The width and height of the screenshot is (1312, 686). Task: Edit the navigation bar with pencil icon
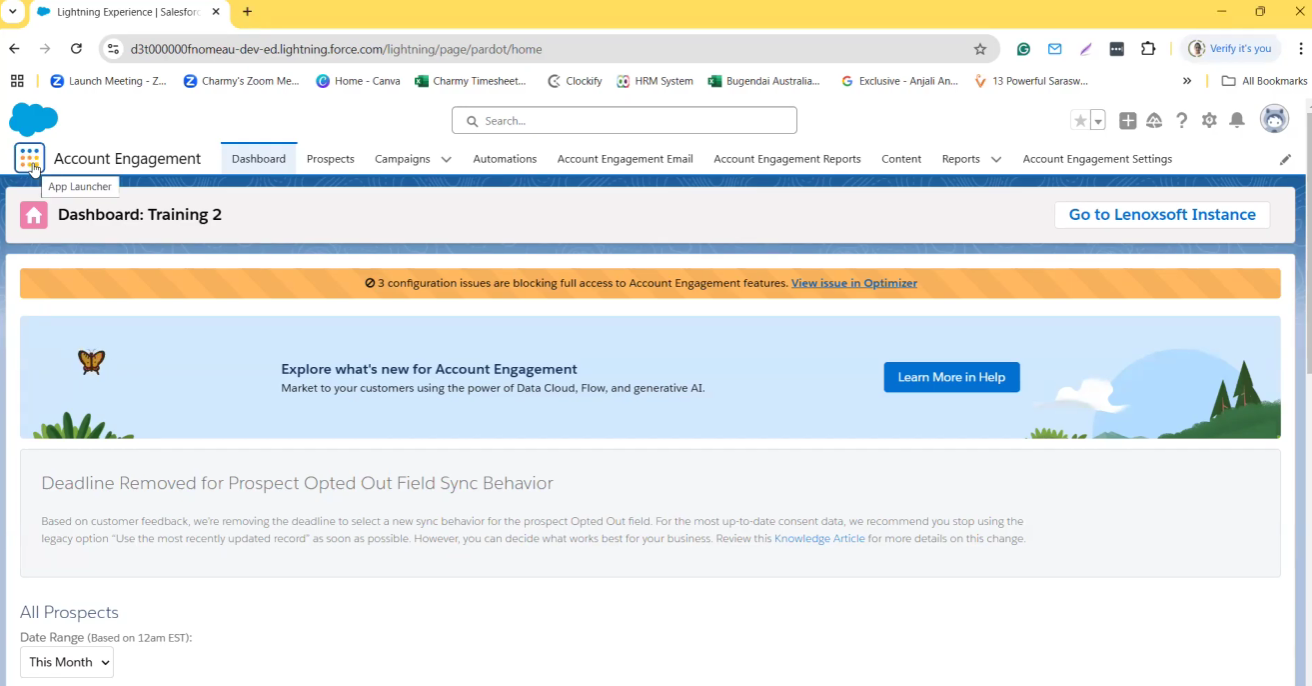pos(1285,159)
